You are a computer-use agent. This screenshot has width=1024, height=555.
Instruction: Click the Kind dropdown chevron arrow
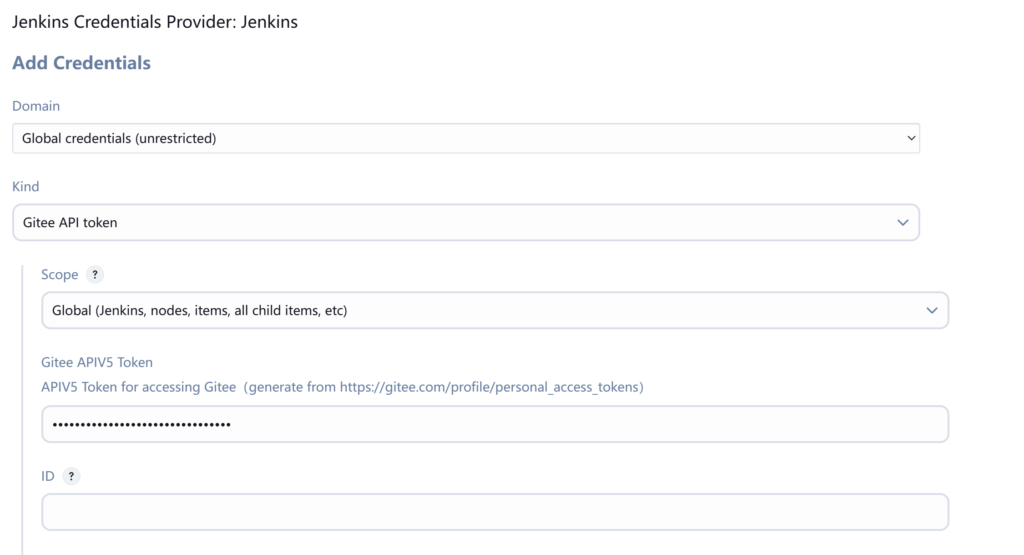[903, 222]
